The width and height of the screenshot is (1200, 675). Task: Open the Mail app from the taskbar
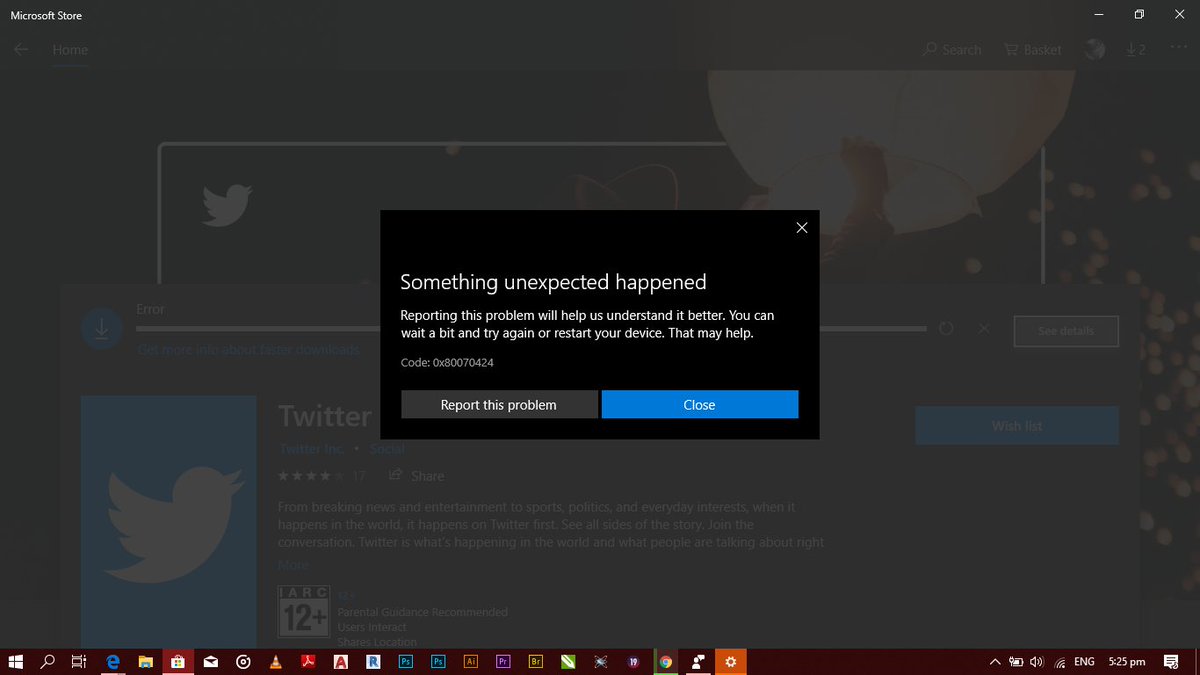point(210,661)
